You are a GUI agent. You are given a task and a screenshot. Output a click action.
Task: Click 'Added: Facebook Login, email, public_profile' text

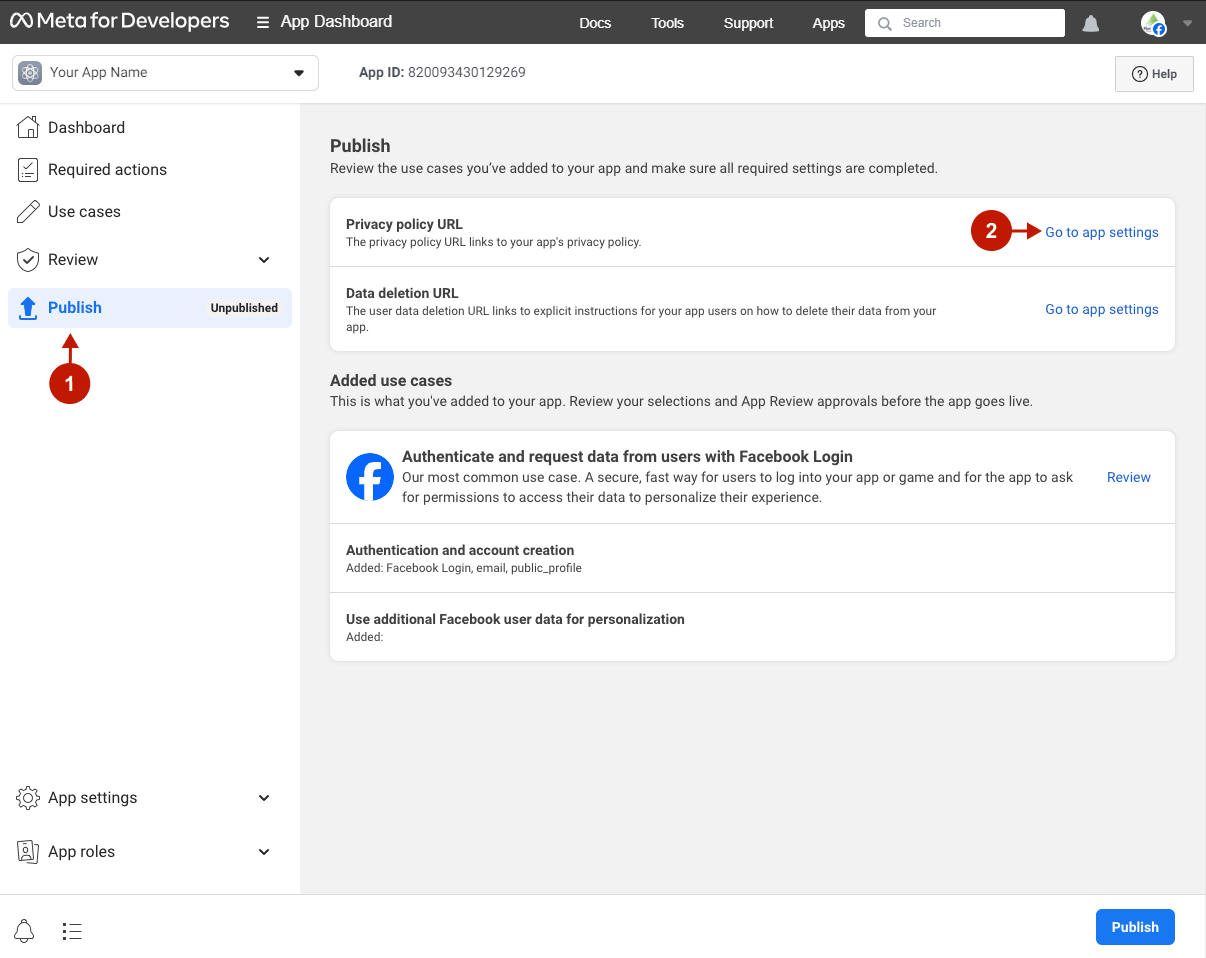pyautogui.click(x=464, y=568)
